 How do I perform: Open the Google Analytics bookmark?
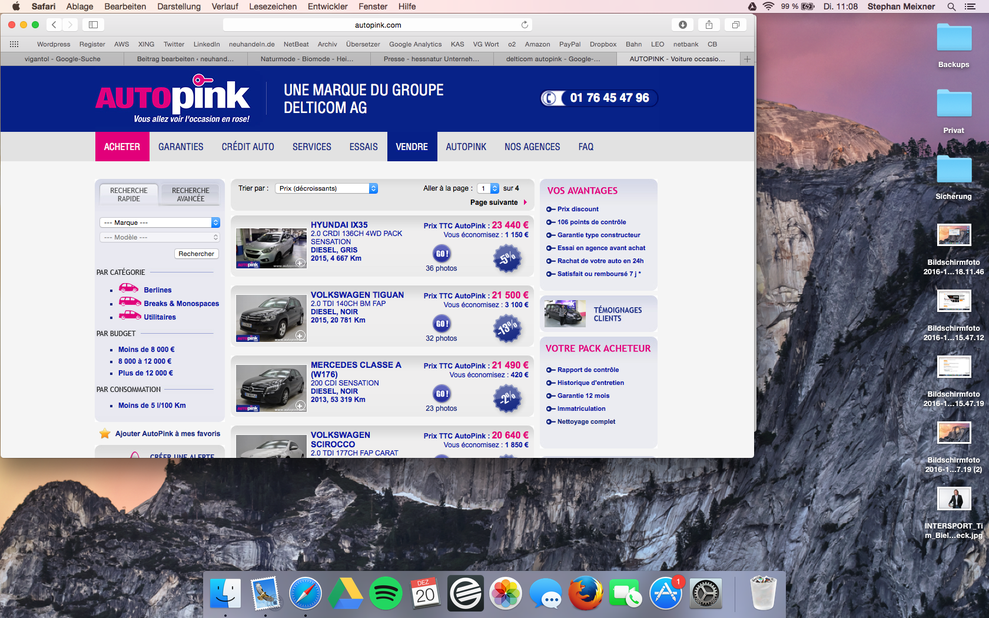click(415, 44)
